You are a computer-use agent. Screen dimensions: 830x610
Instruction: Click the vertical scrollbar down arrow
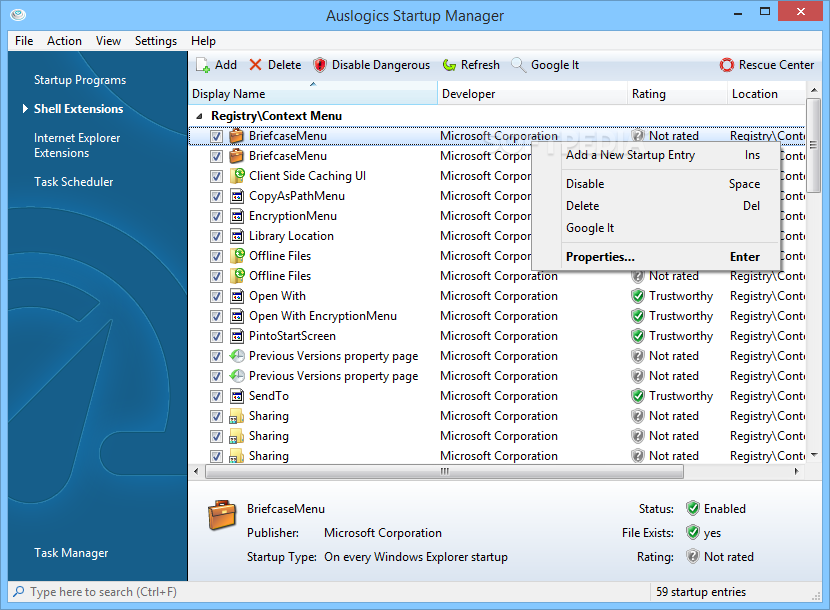[814, 455]
